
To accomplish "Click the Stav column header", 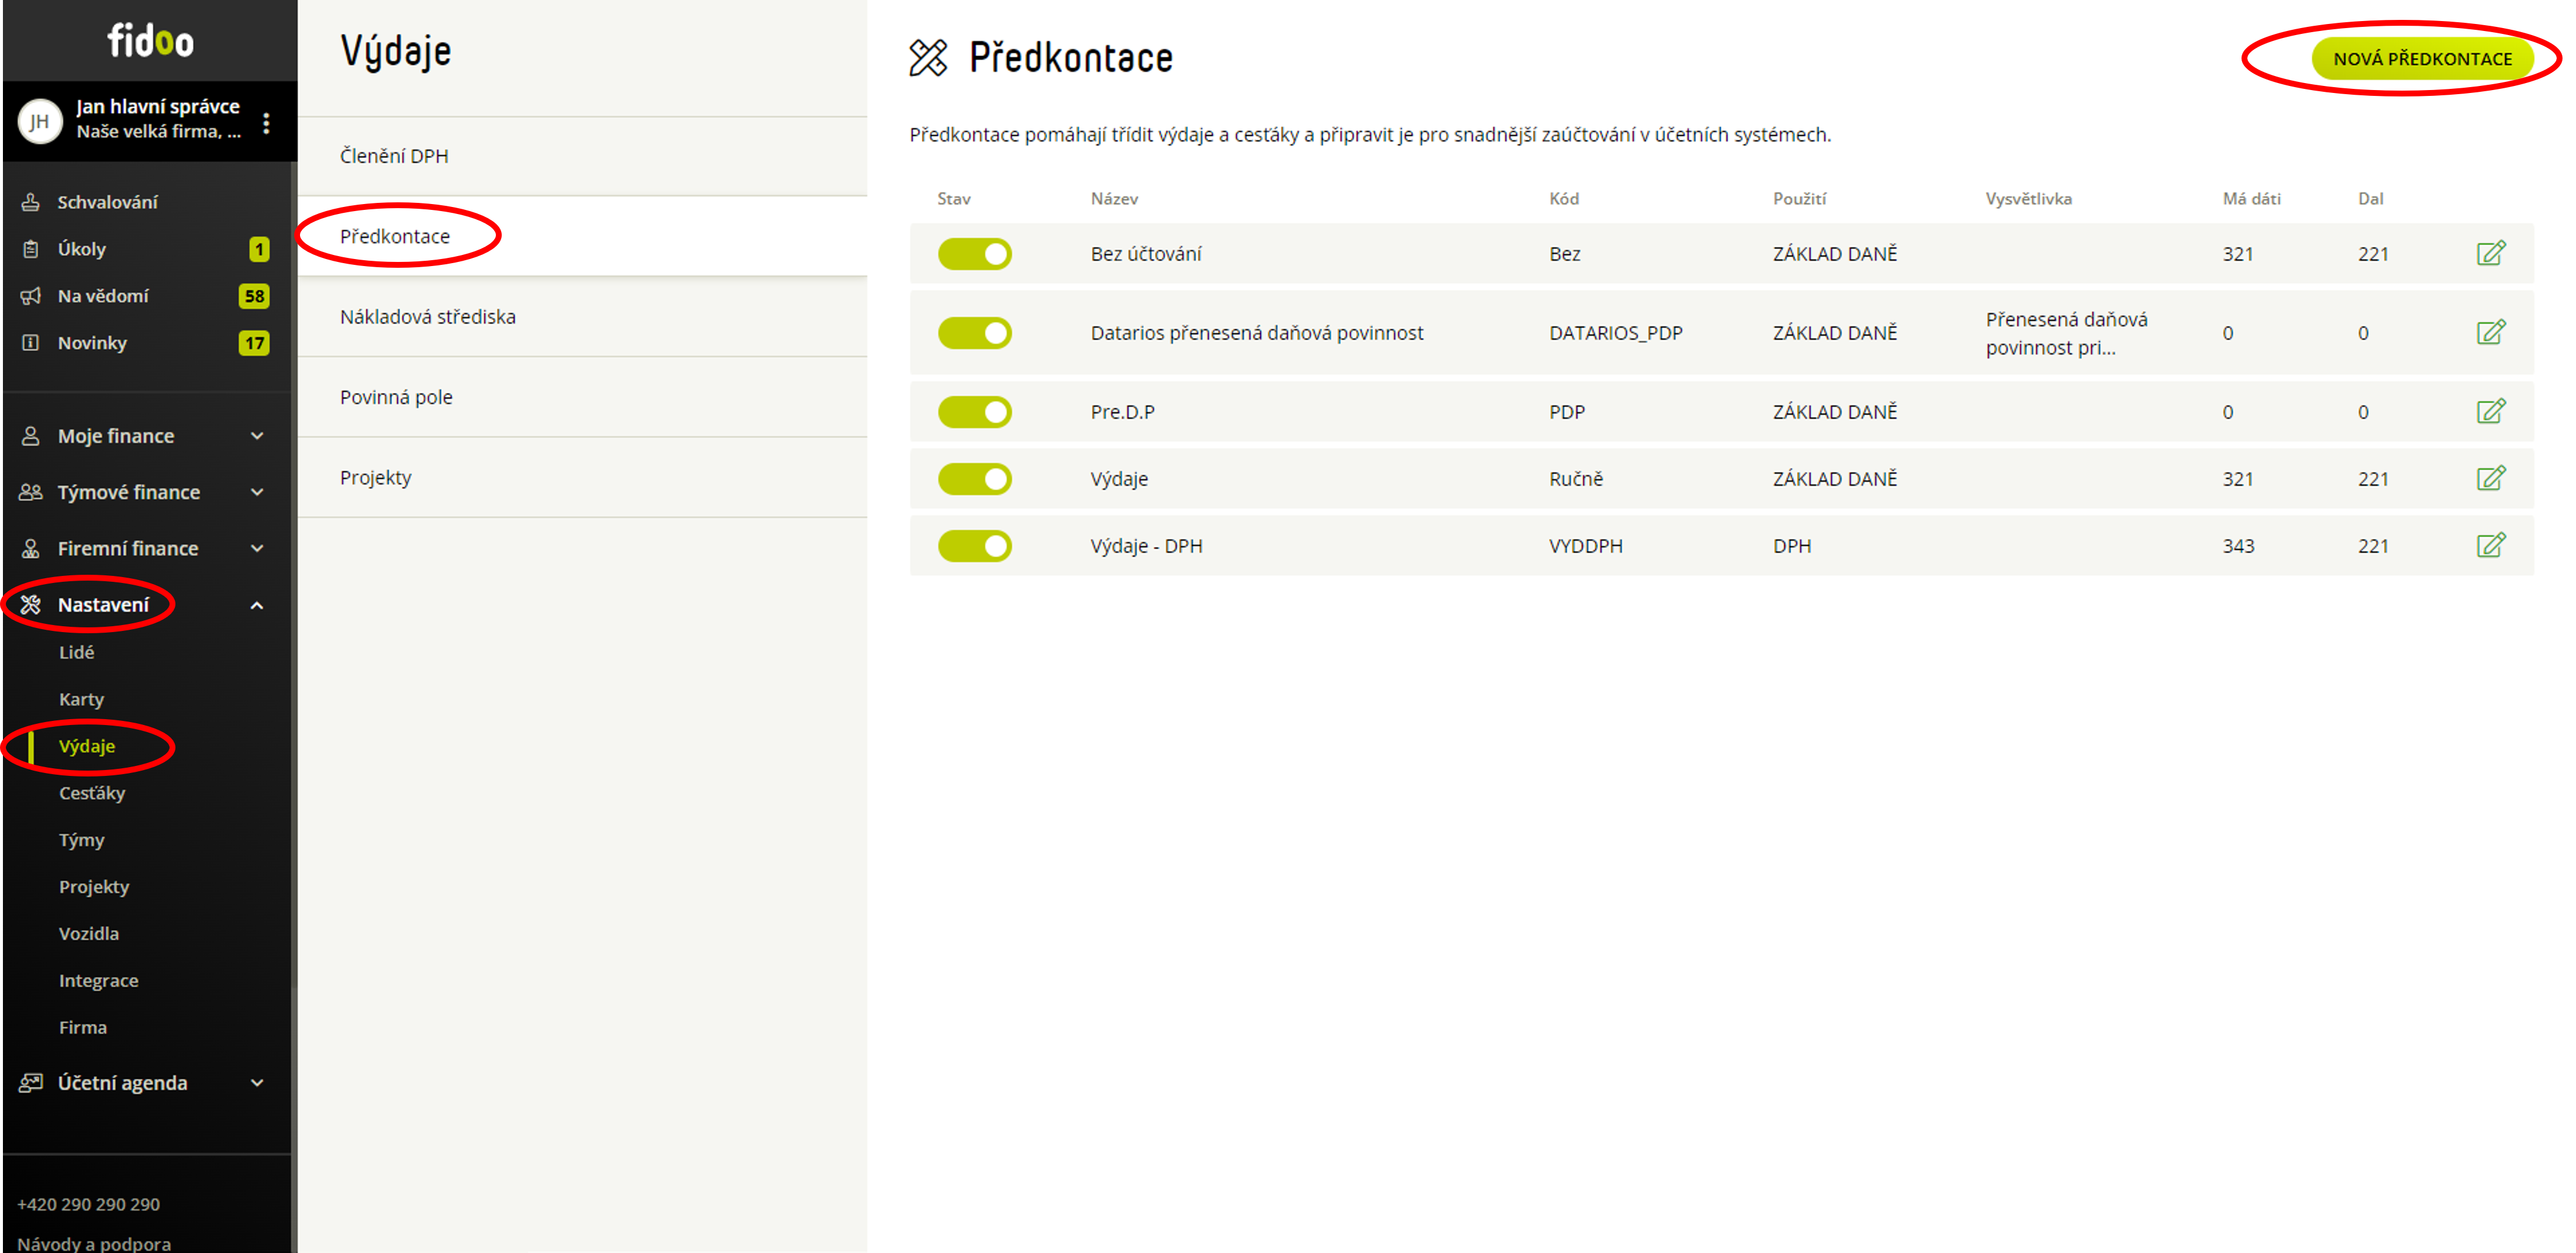I will pyautogui.click(x=953, y=199).
